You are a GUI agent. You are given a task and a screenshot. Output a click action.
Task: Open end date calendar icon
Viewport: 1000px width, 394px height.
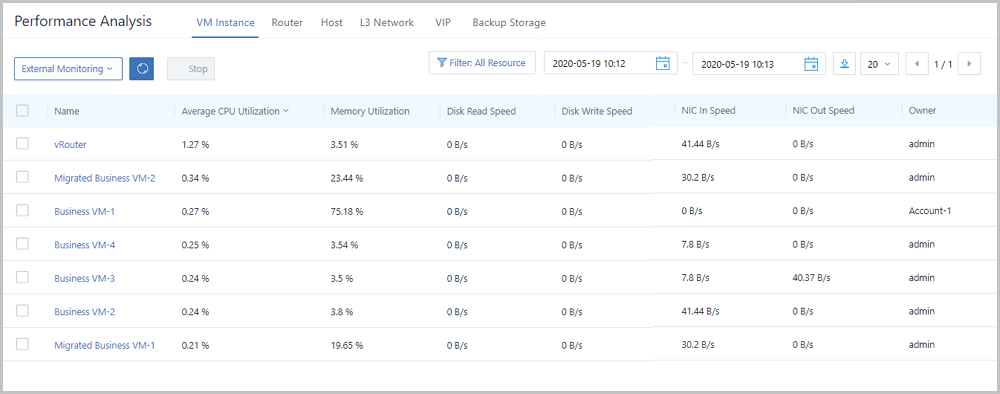pyautogui.click(x=811, y=64)
